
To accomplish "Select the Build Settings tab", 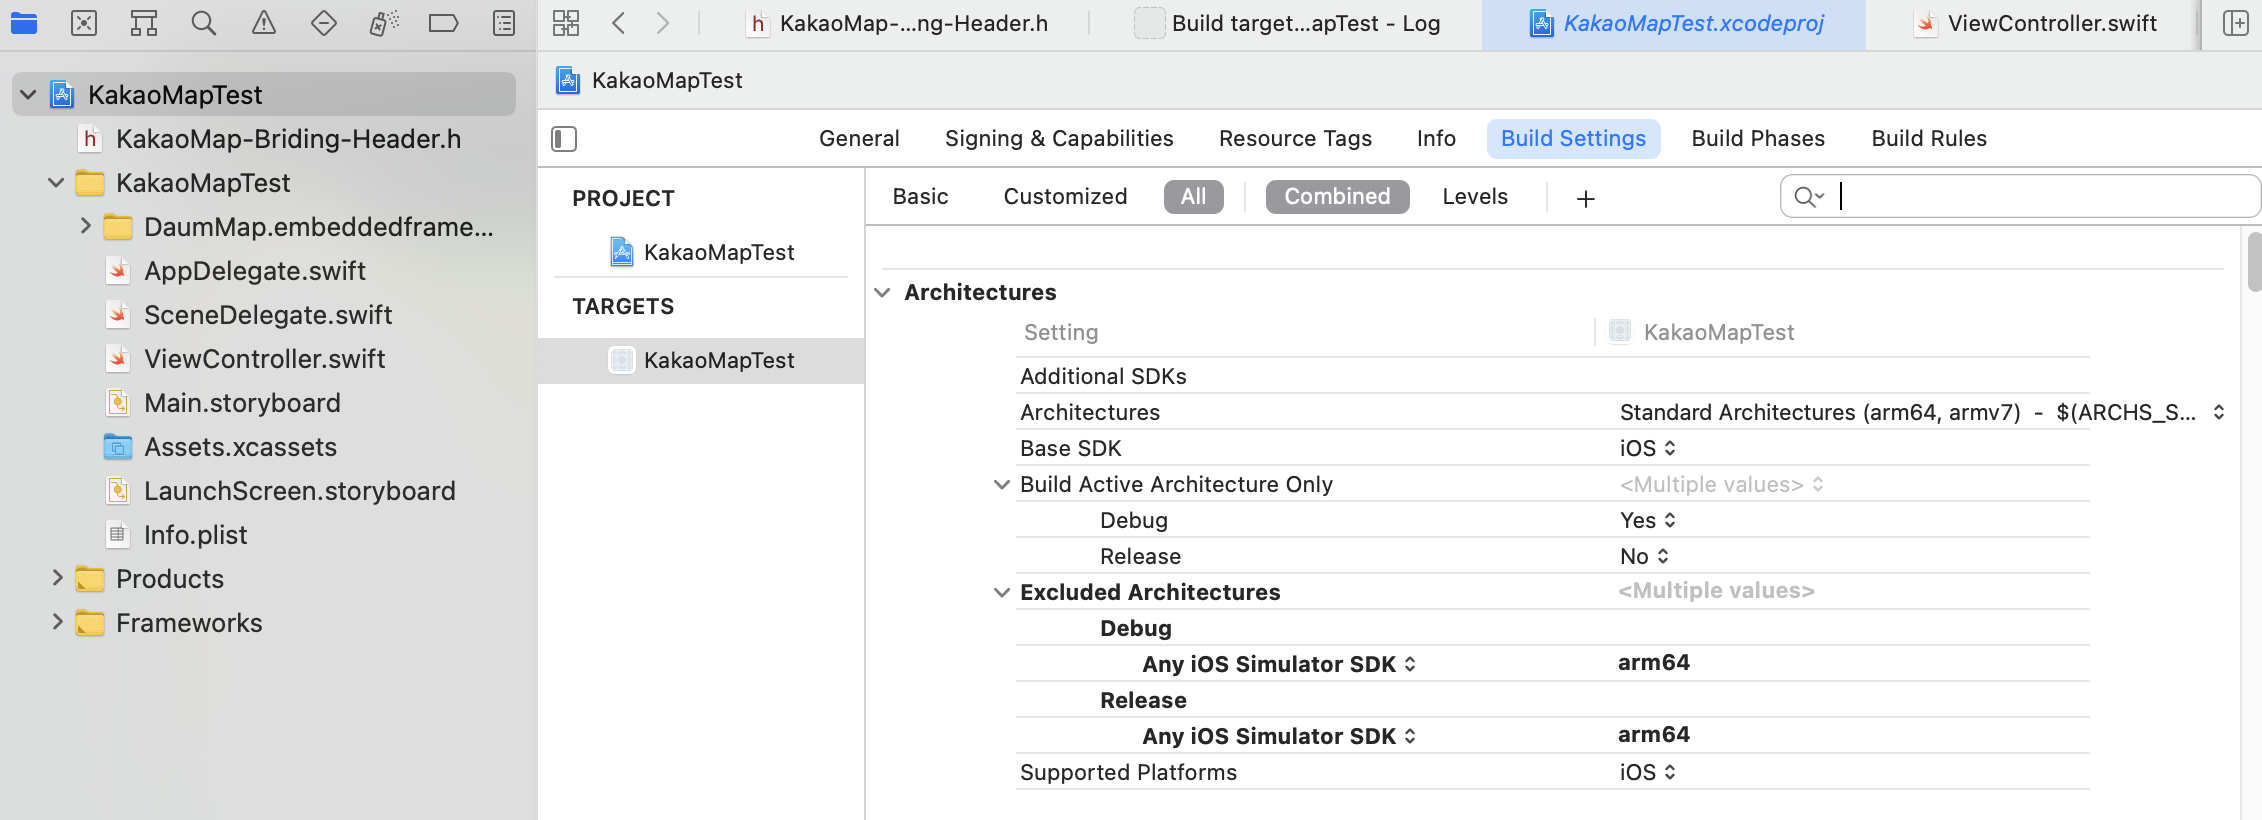I will click(1574, 139).
